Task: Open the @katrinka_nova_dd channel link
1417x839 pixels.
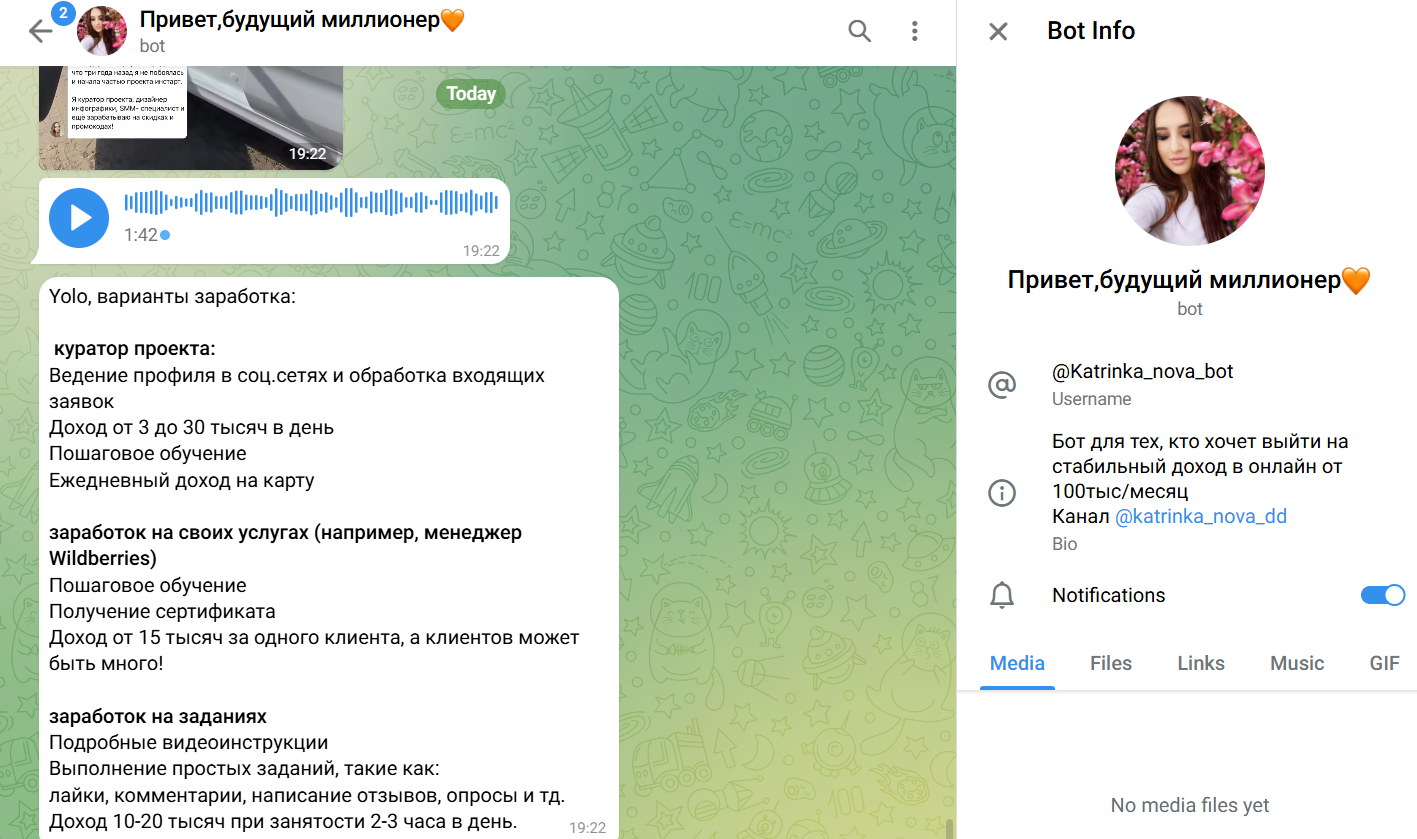Action: (1201, 517)
